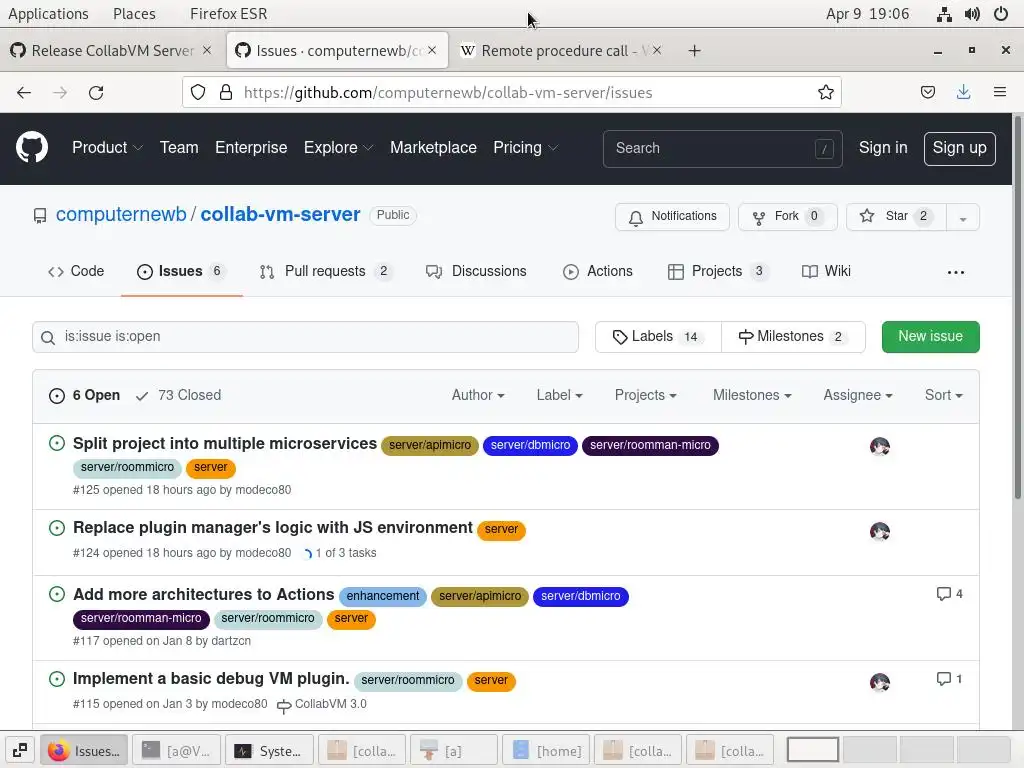This screenshot has width=1024, height=768.
Task: Click the is:issue is:open filter field
Action: point(305,337)
